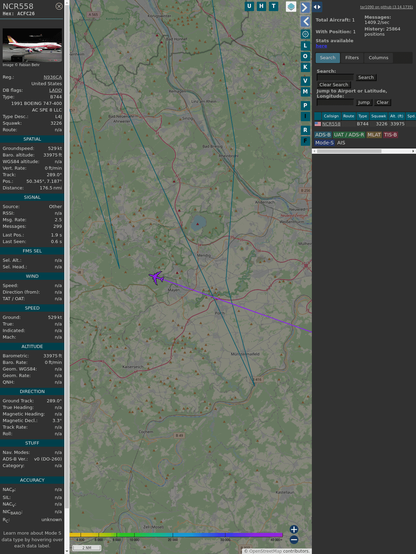Click the H map button
The height and width of the screenshot is (554, 416).
[262, 6]
